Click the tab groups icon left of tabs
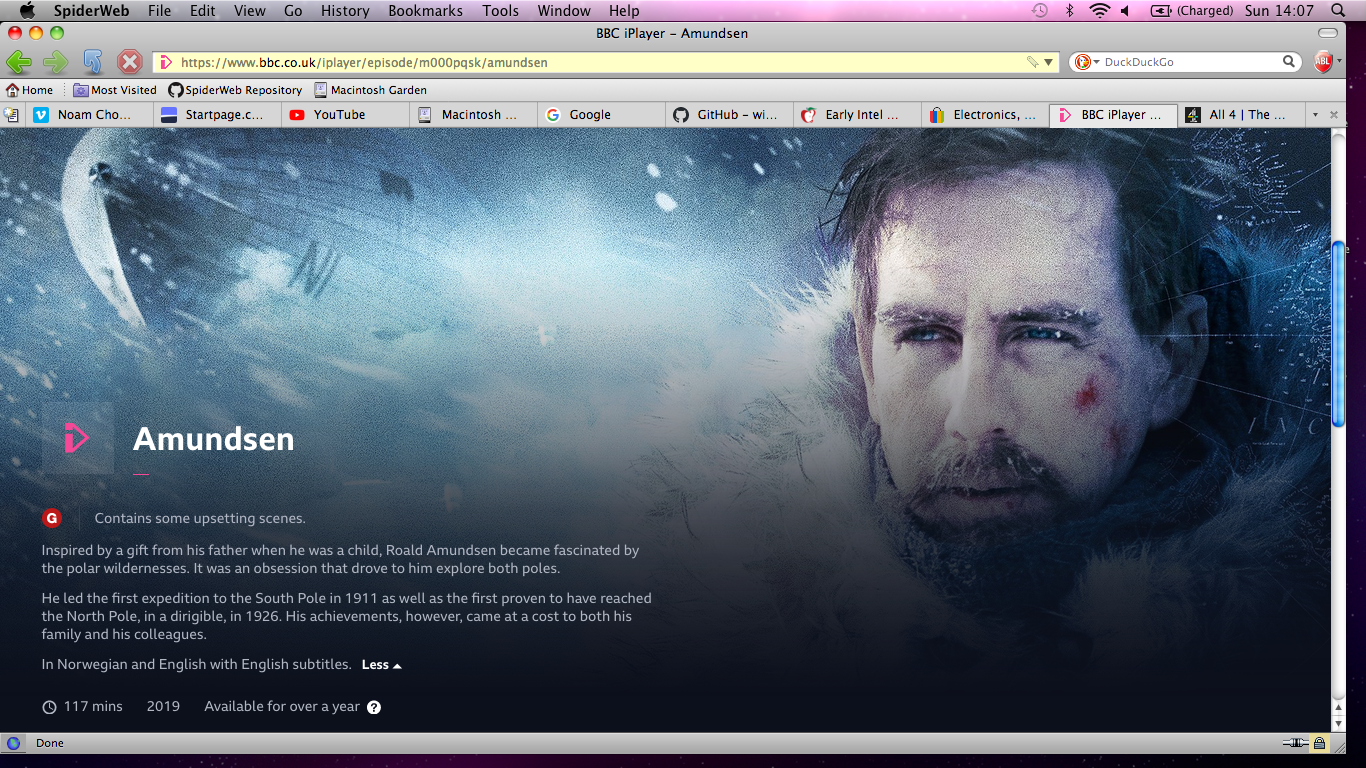 12,115
